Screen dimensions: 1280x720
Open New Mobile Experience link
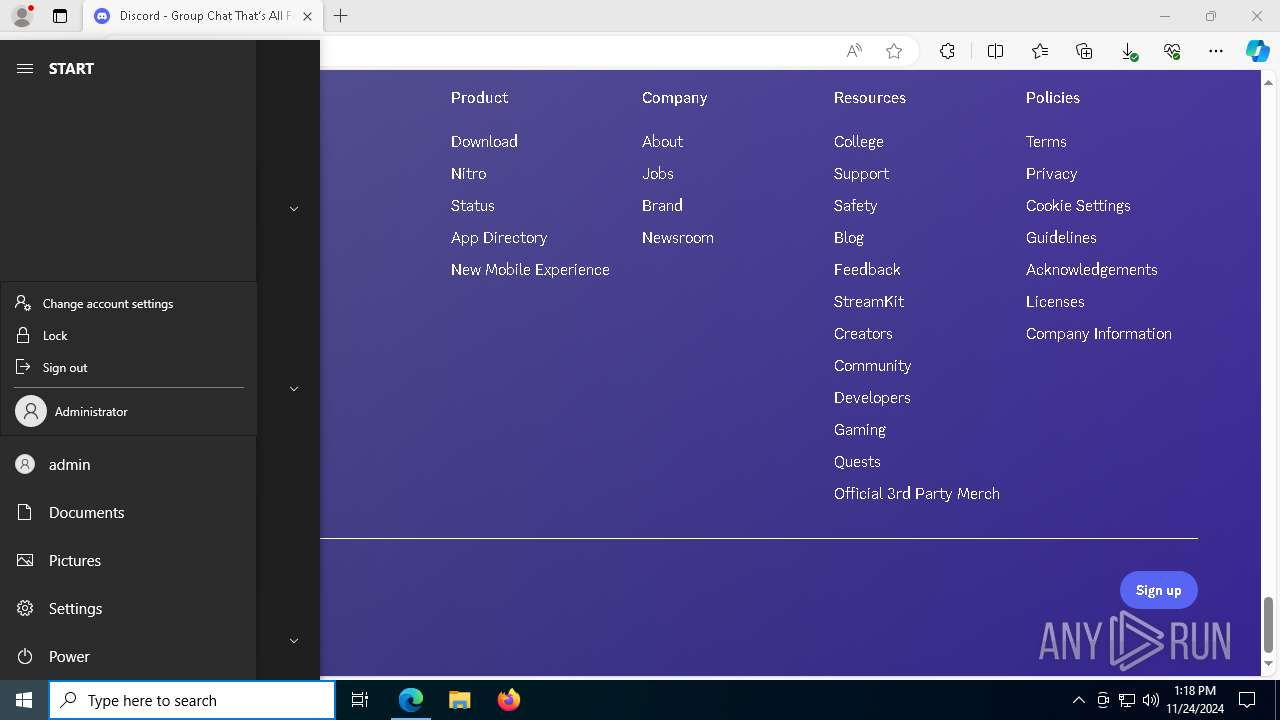(530, 269)
